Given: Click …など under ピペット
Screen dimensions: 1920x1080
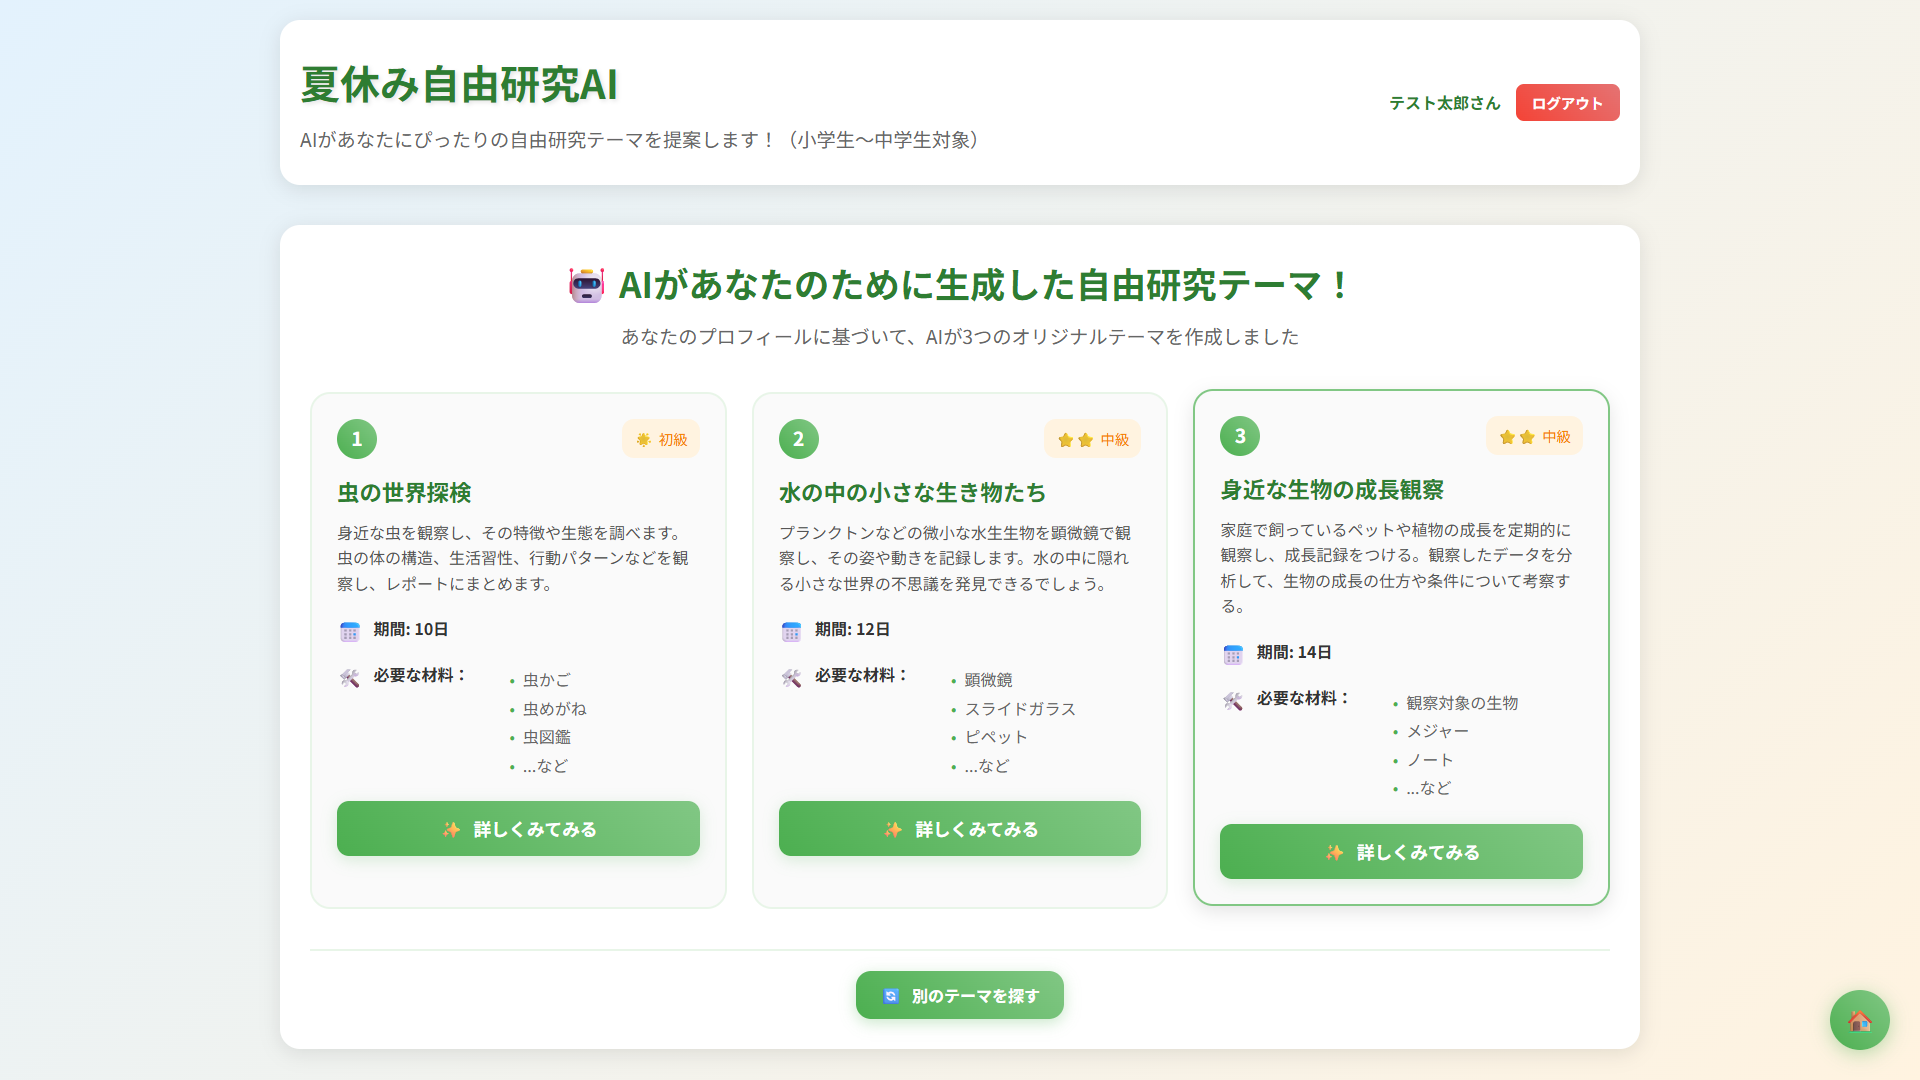Looking at the screenshot, I should point(987,766).
